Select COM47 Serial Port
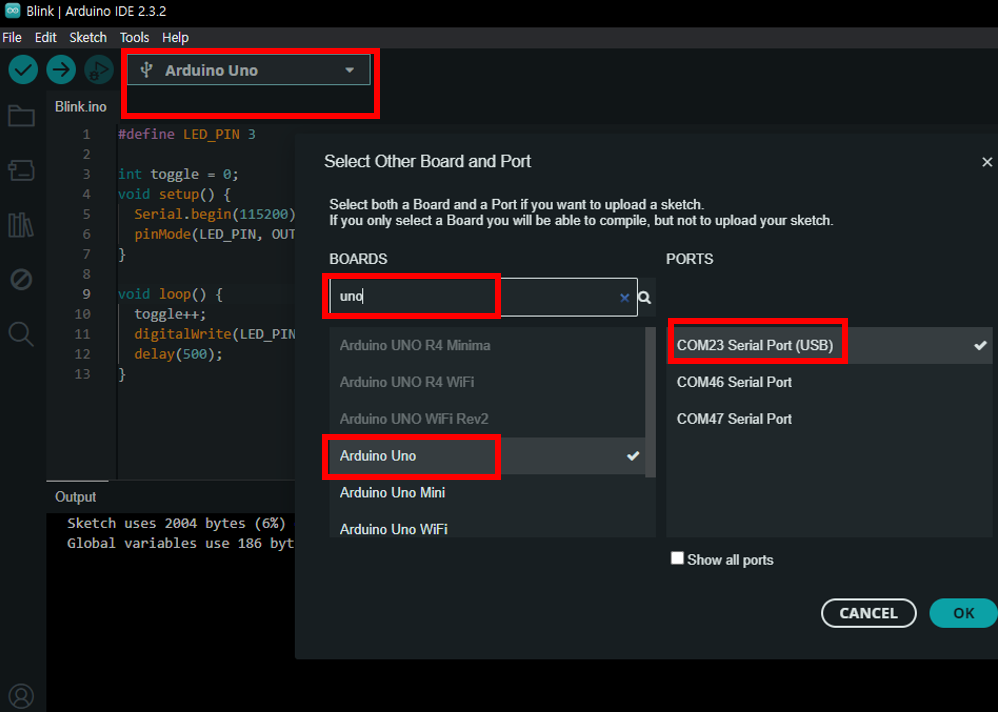Viewport: 998px width, 712px height. pos(829,419)
